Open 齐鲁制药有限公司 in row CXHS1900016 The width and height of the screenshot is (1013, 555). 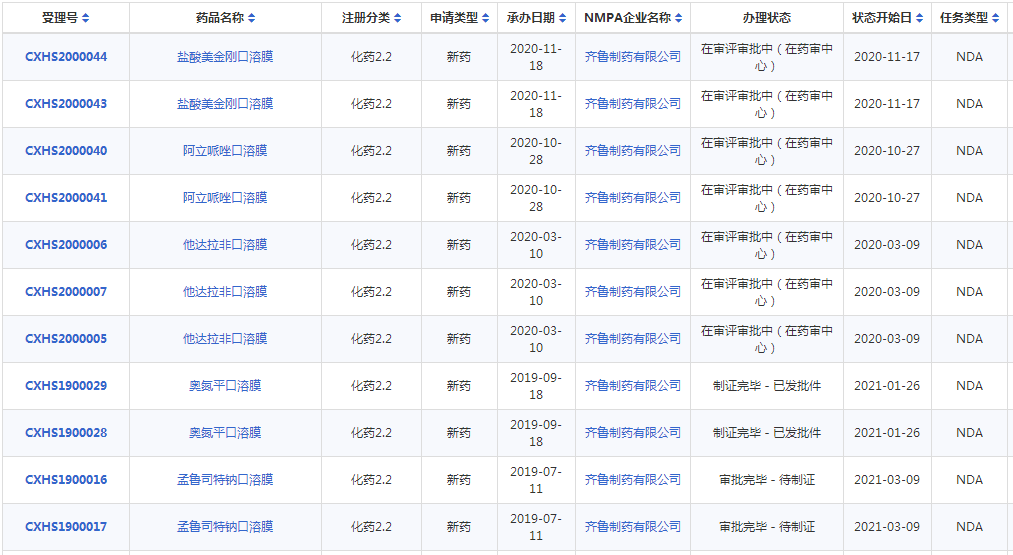pyautogui.click(x=632, y=480)
